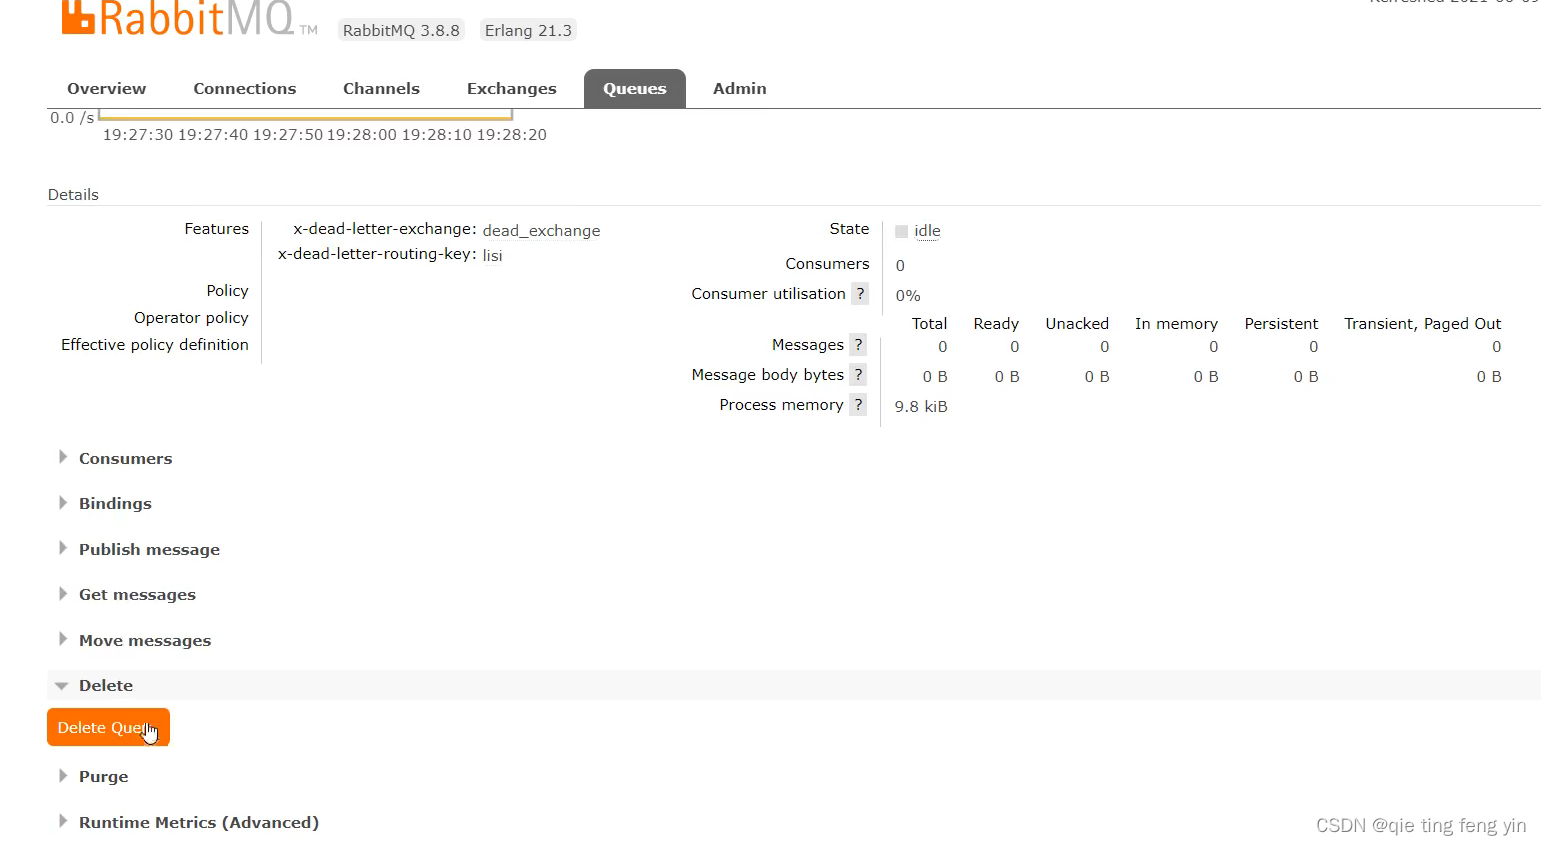Click the Effective policy definition label

tap(155, 344)
